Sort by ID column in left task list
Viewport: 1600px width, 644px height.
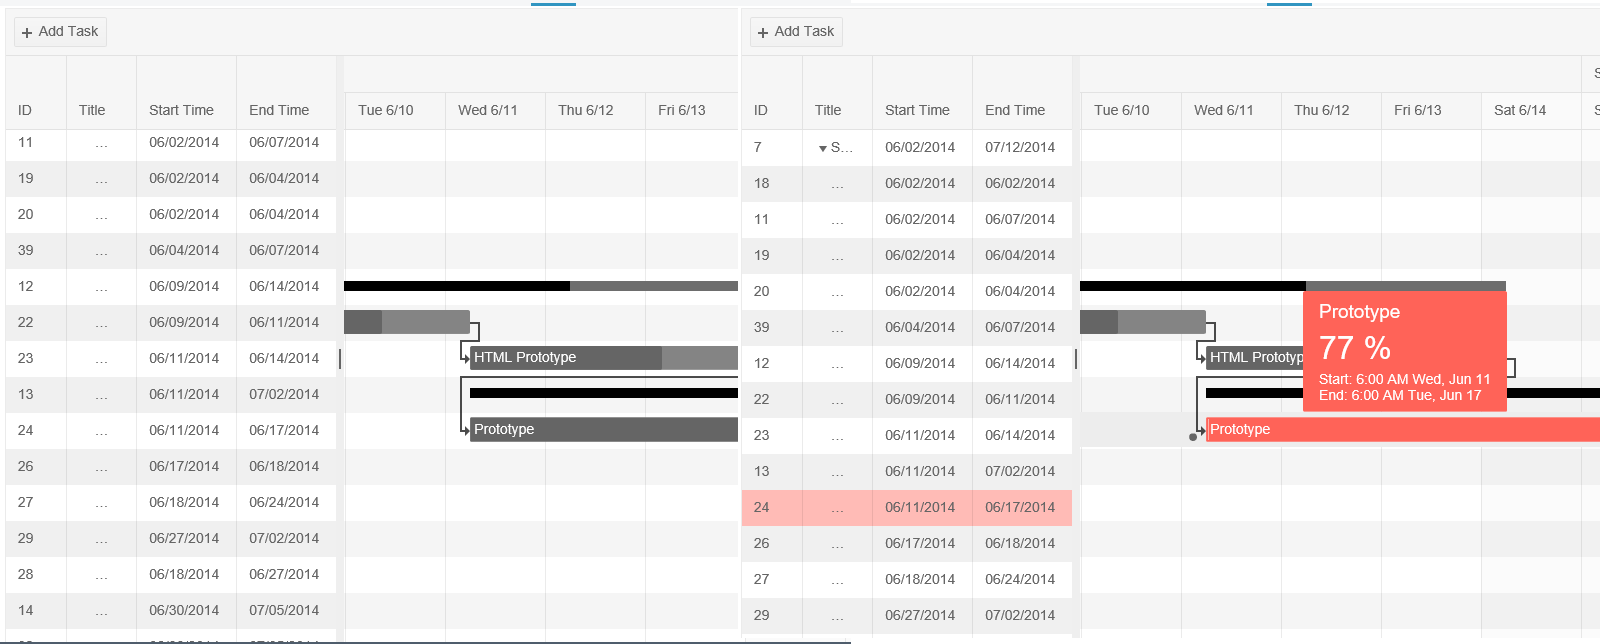tap(25, 110)
